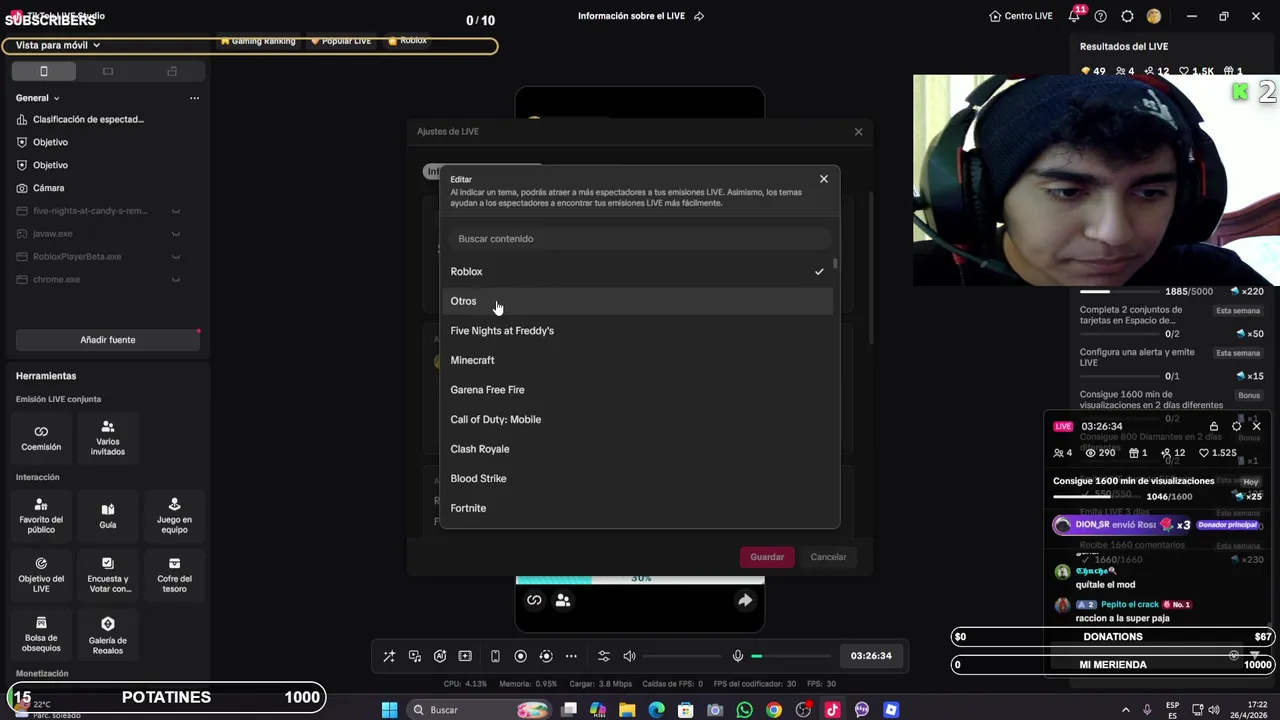This screenshot has height=720, width=1280.
Task: Open Centro LIVE
Action: (1021, 16)
